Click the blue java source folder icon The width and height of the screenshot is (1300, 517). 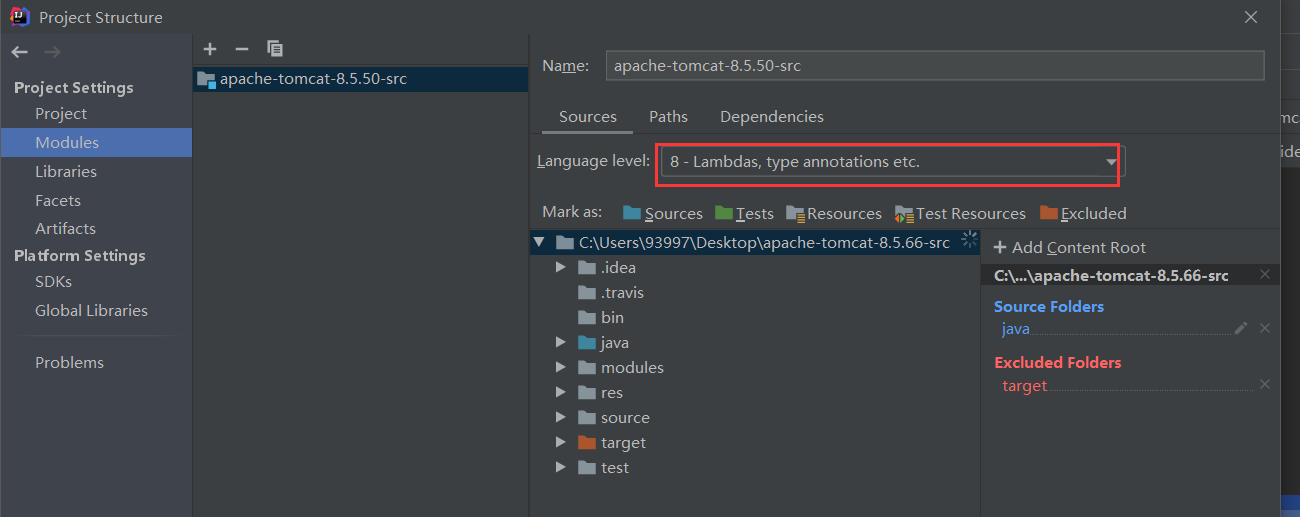[587, 342]
